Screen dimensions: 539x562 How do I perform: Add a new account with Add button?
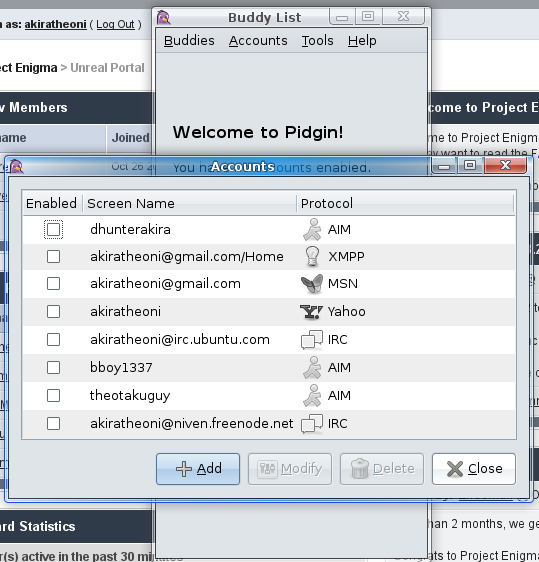click(x=198, y=469)
